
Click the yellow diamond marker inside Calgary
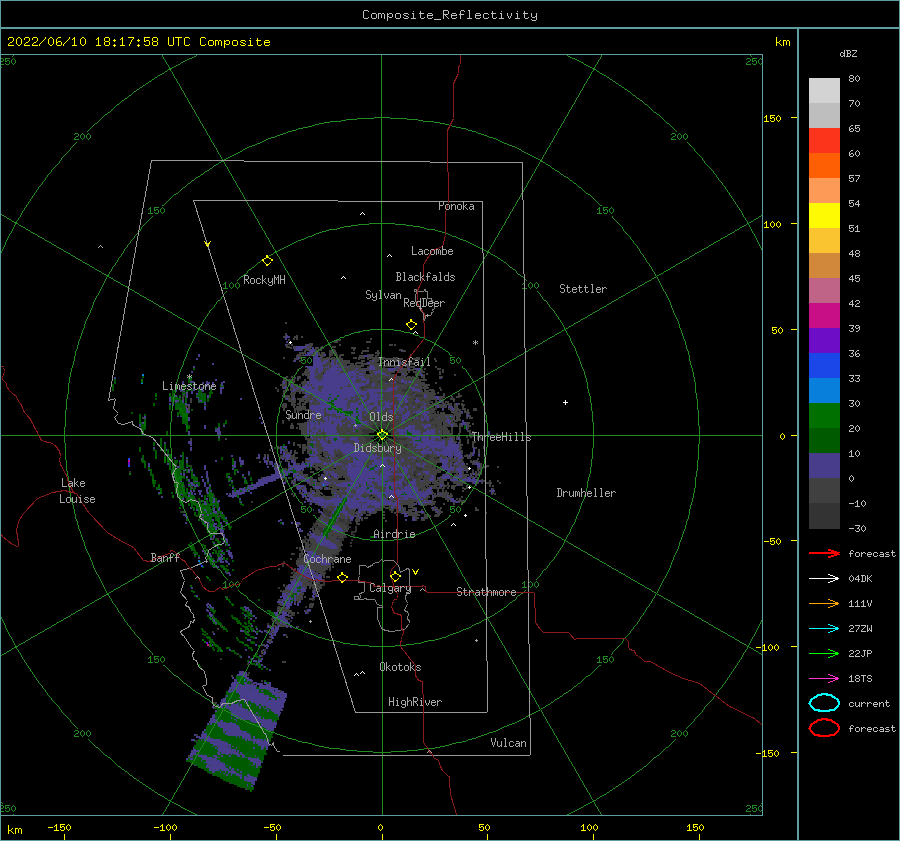[395, 576]
